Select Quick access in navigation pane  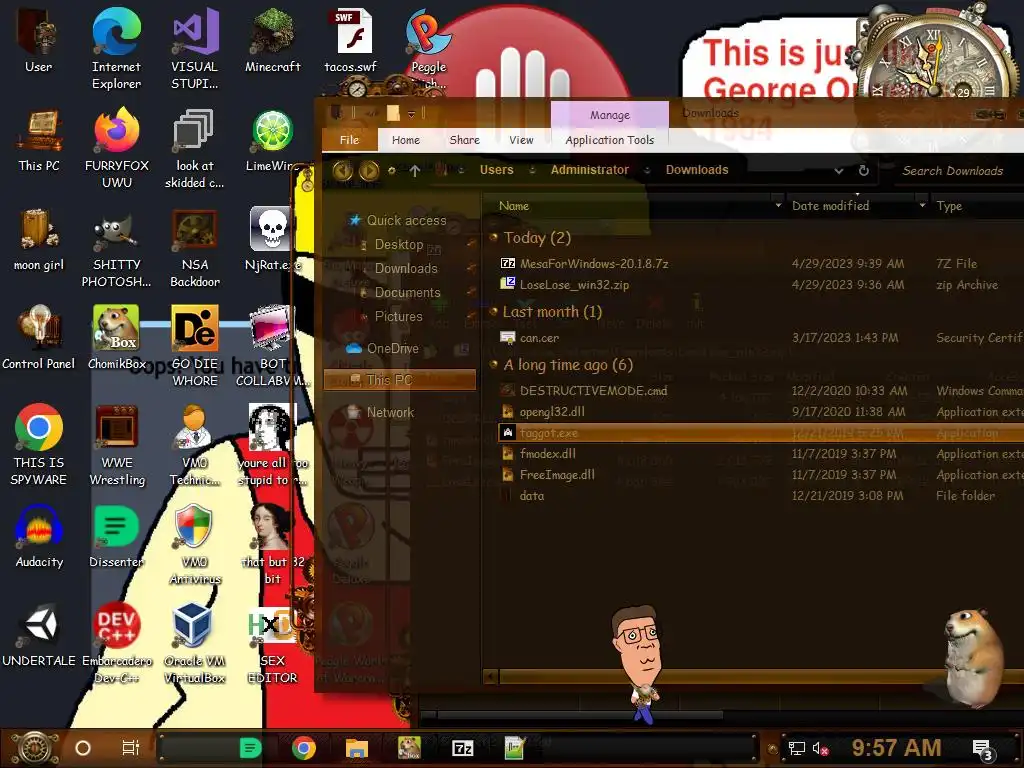[x=406, y=221]
